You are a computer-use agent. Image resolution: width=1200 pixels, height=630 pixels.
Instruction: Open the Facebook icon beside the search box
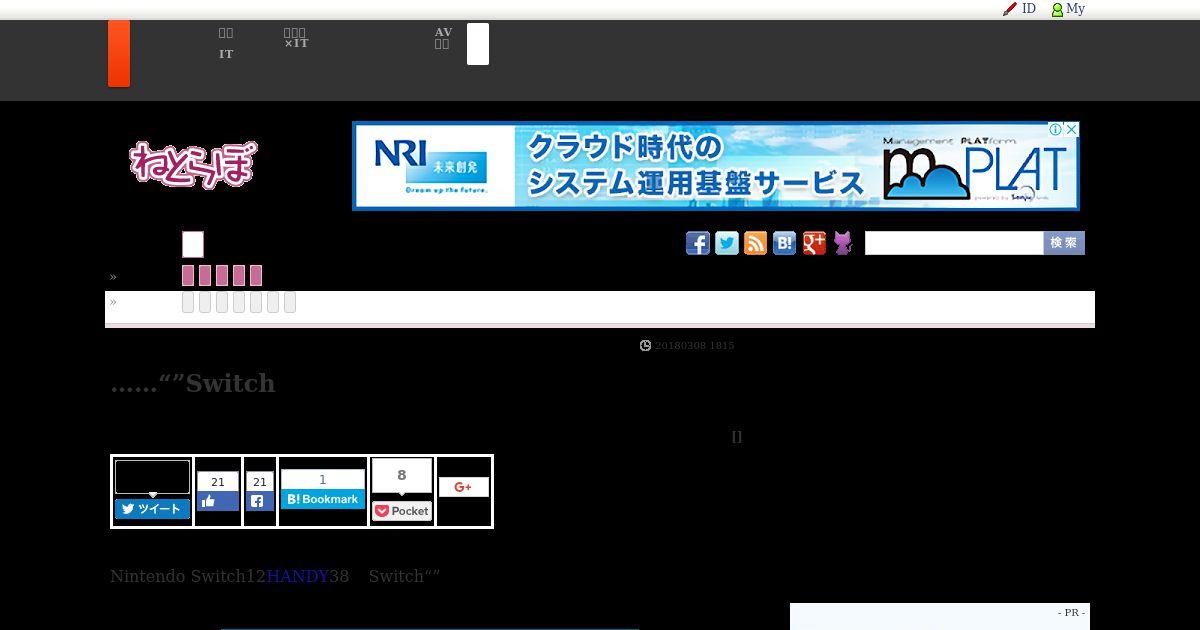coord(698,243)
